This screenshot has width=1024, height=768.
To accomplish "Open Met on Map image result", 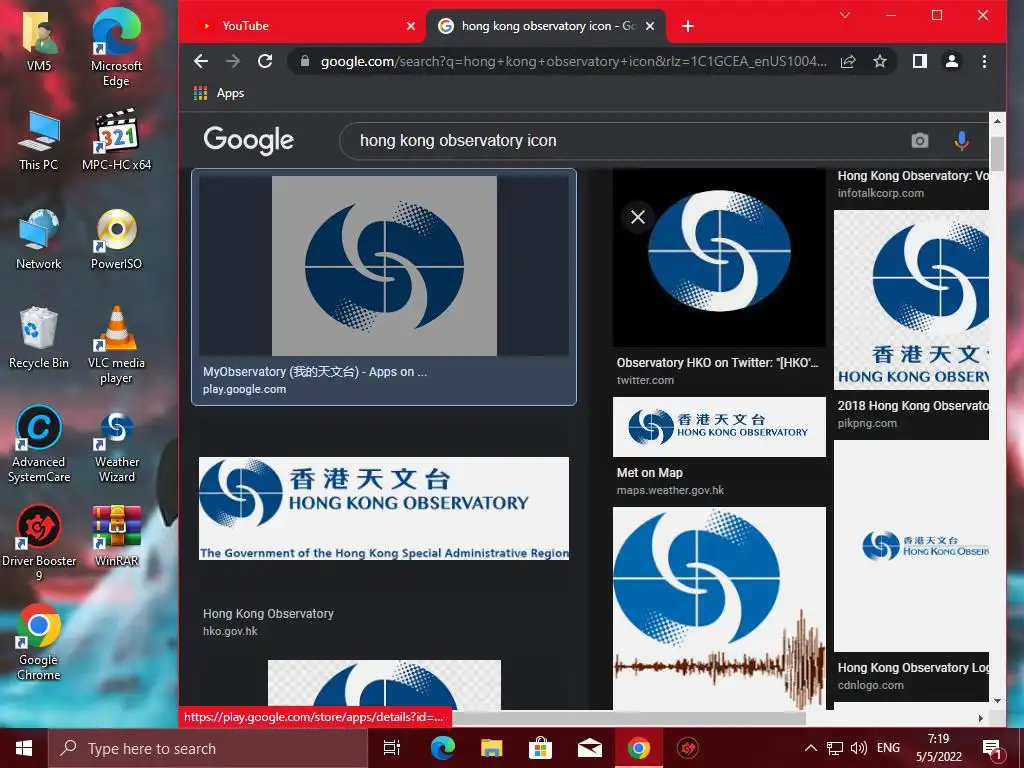I will [x=719, y=427].
